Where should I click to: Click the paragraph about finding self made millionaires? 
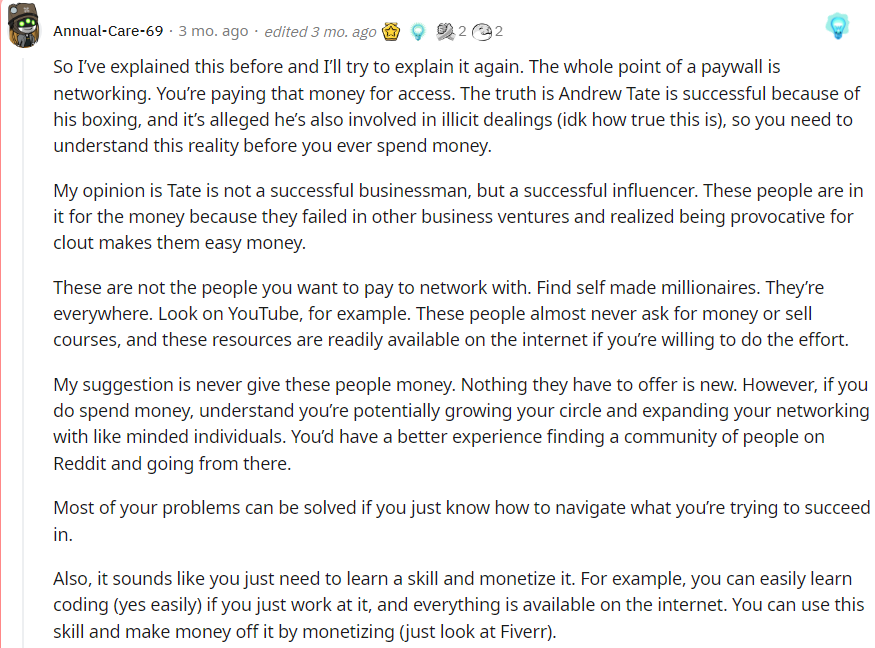point(451,314)
